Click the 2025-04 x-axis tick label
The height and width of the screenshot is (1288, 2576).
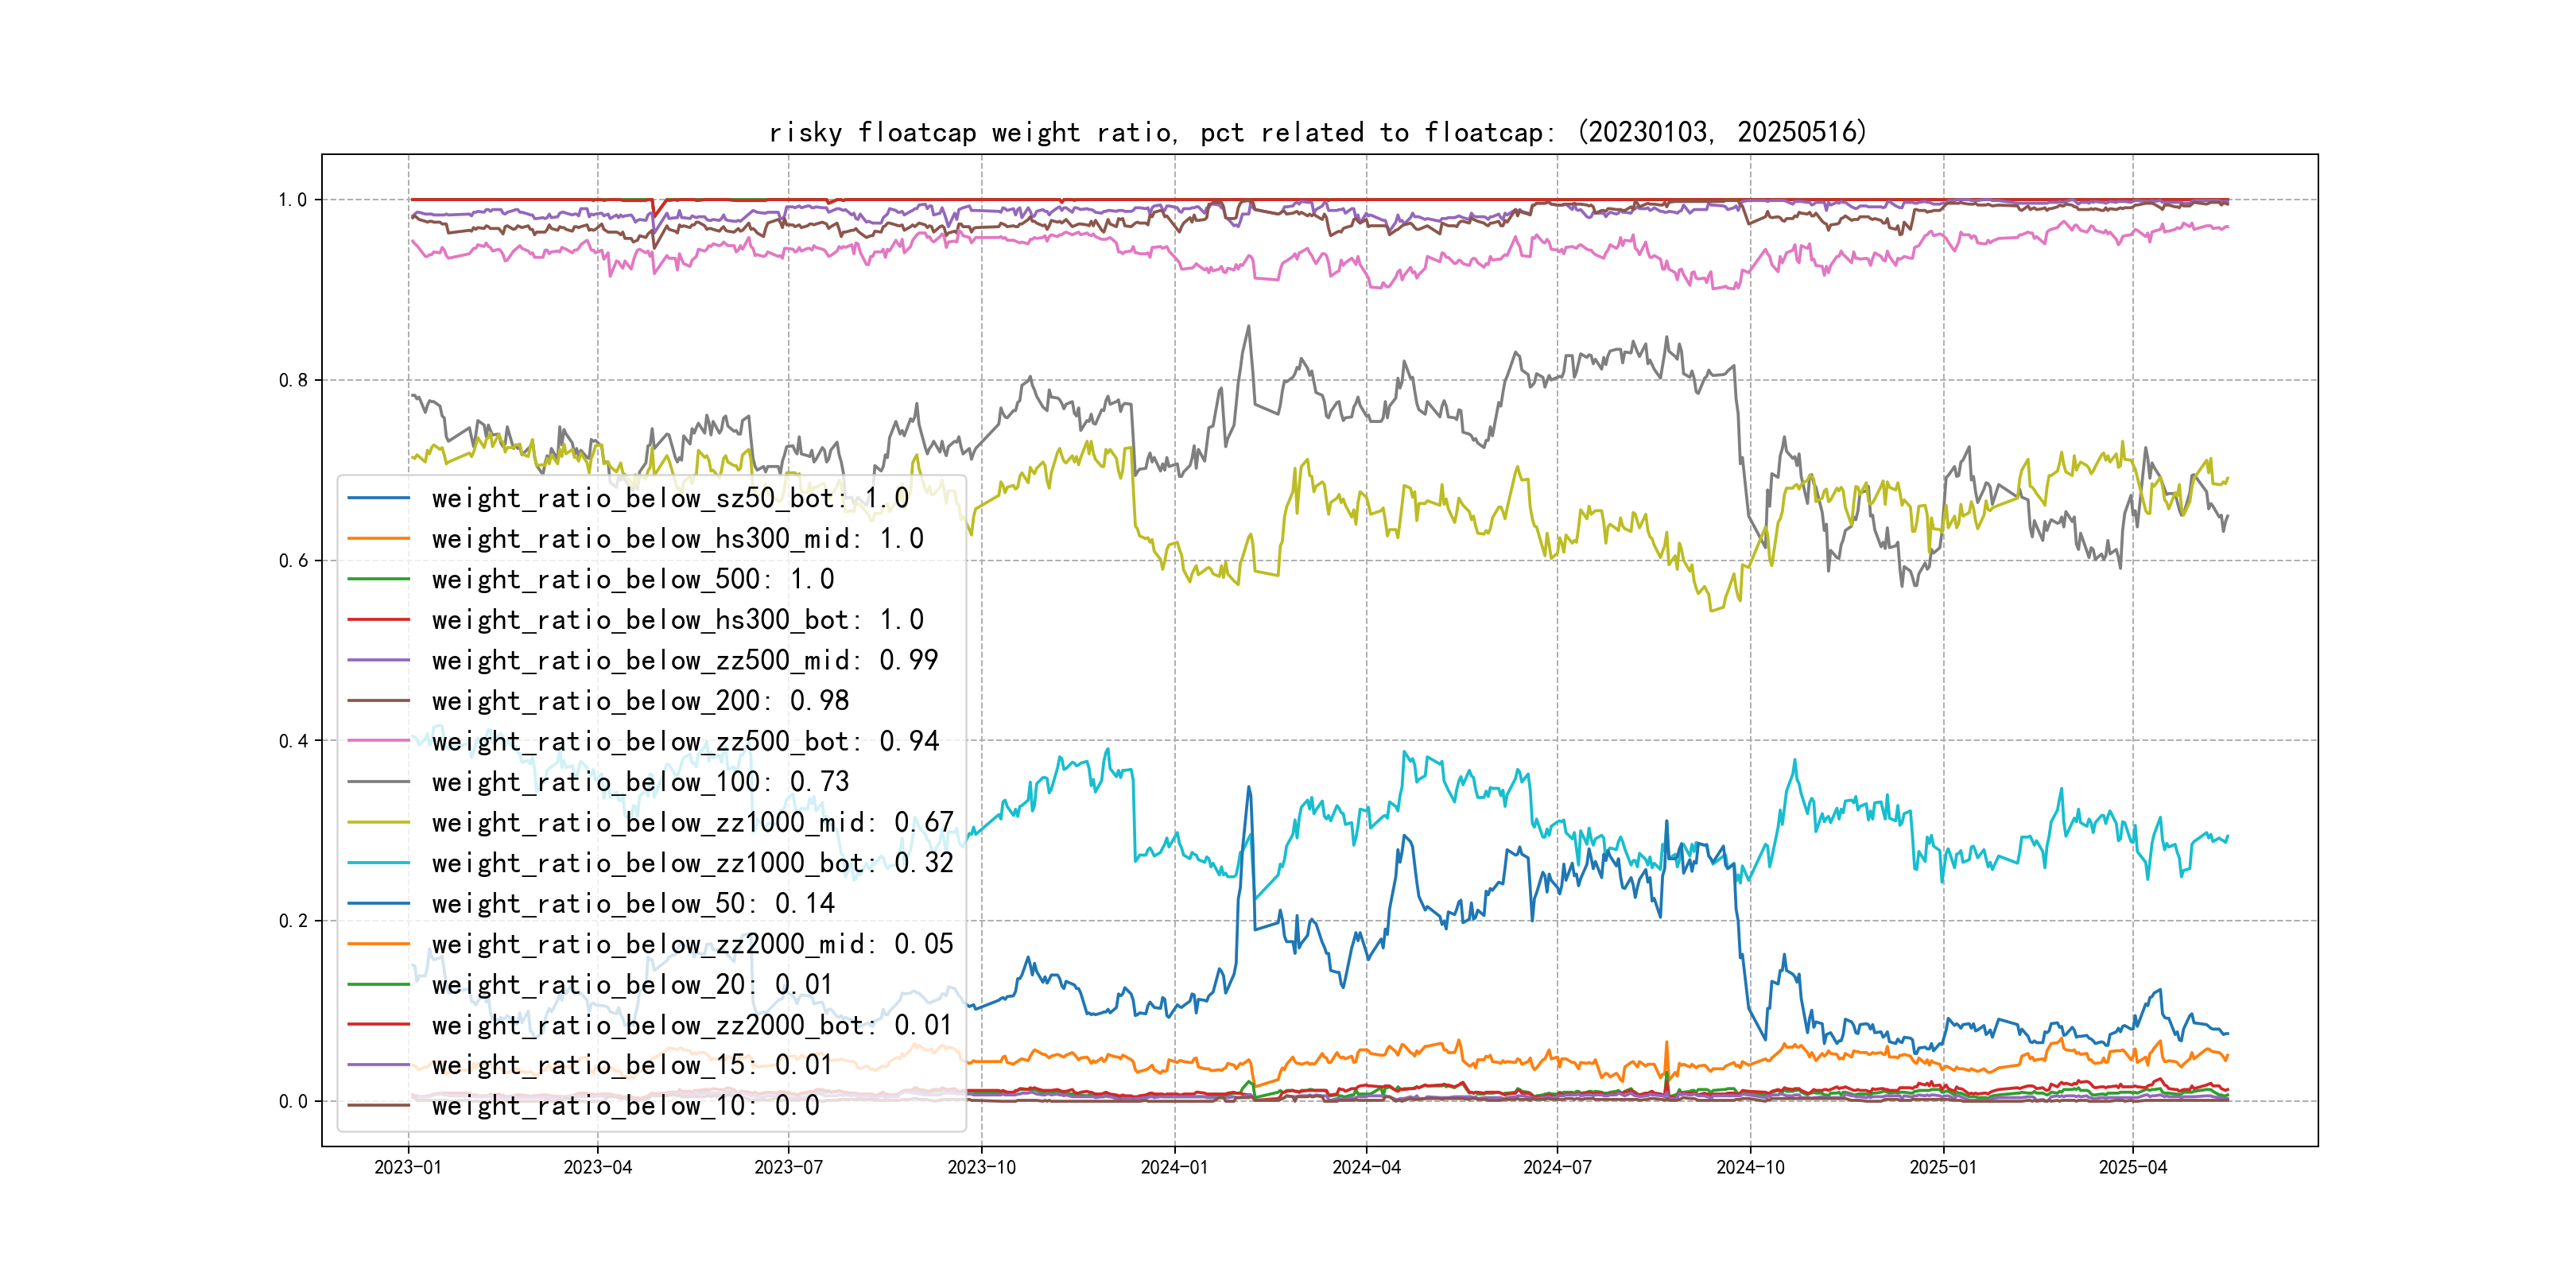point(2132,1167)
